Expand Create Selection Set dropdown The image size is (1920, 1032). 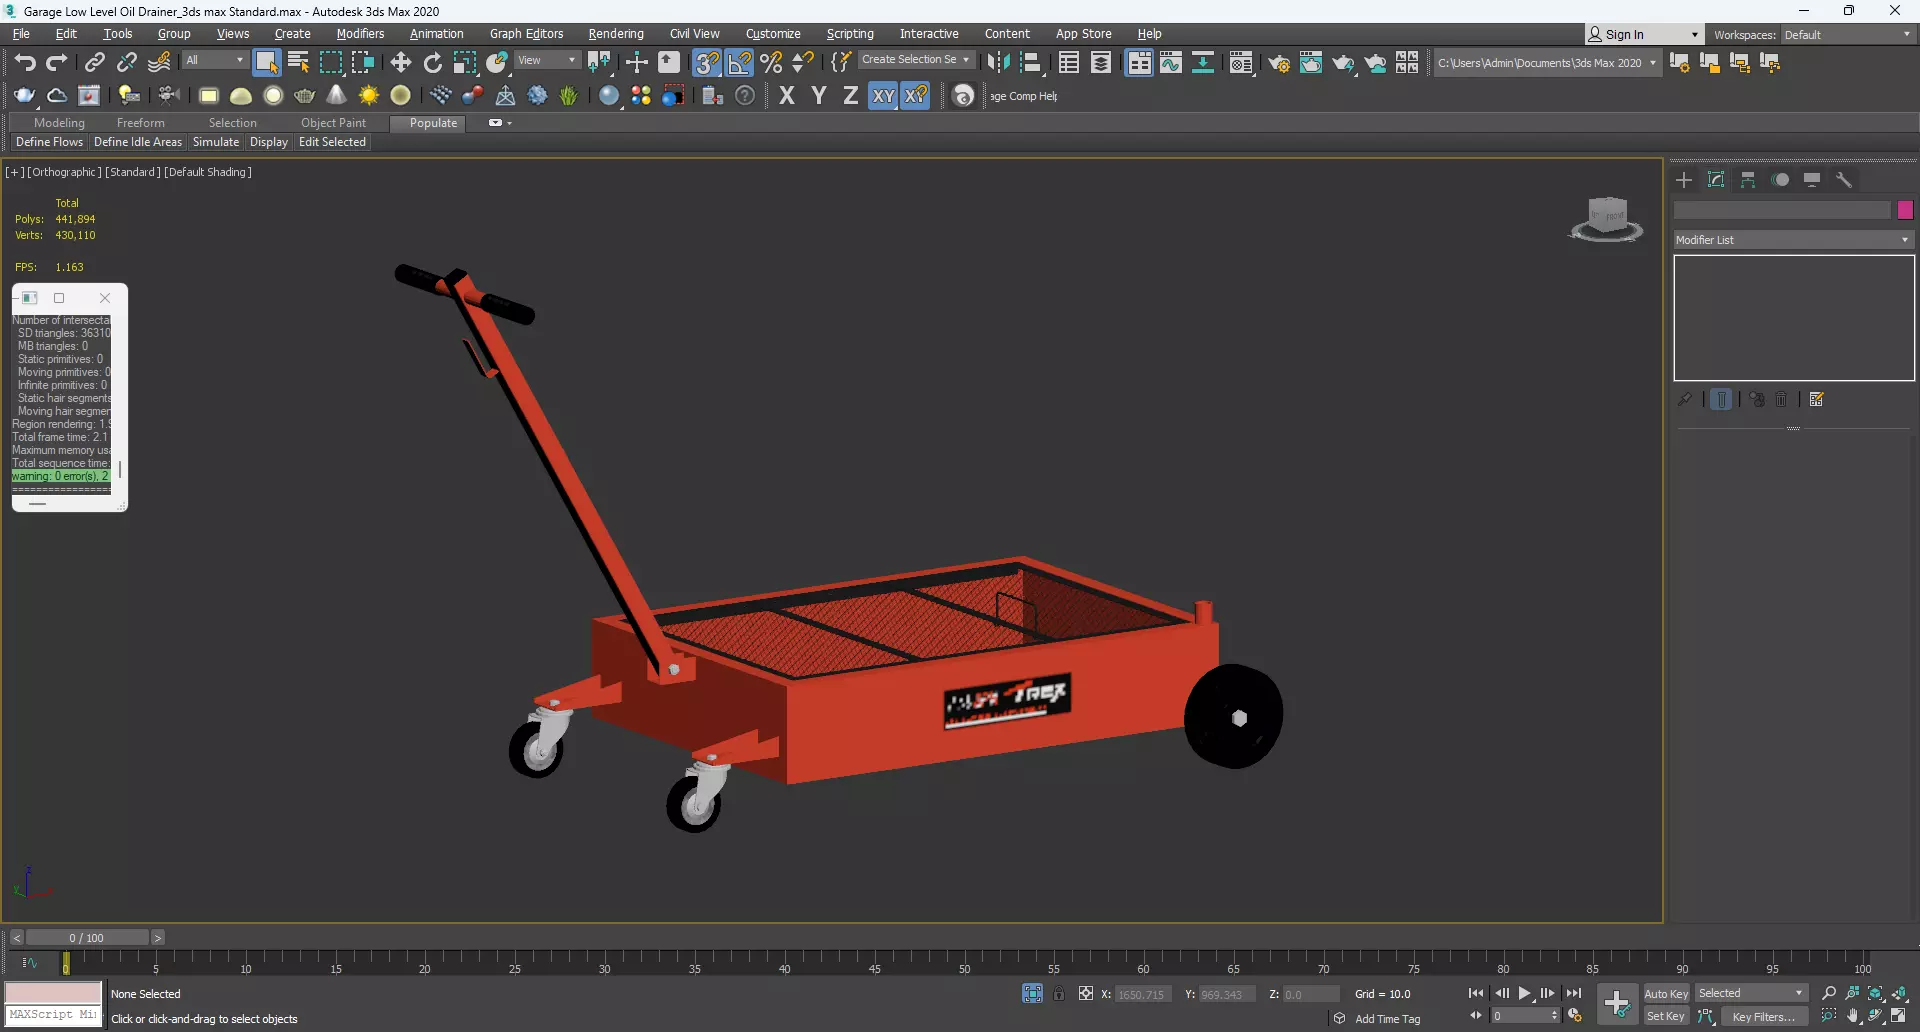916,60
